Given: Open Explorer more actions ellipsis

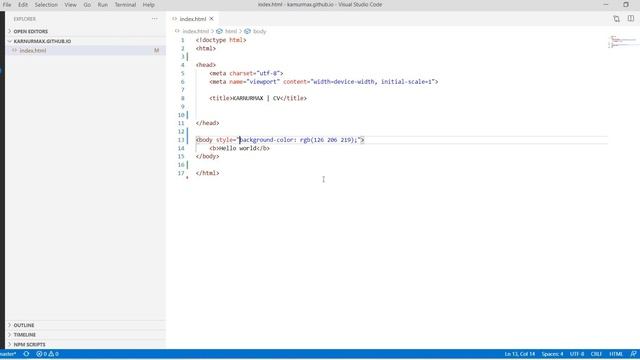Looking at the screenshot, I should (155, 19).
